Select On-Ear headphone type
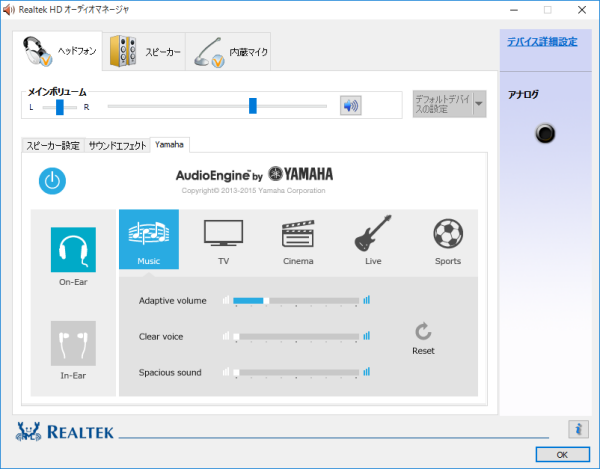The image size is (600, 469). pyautogui.click(x=73, y=250)
